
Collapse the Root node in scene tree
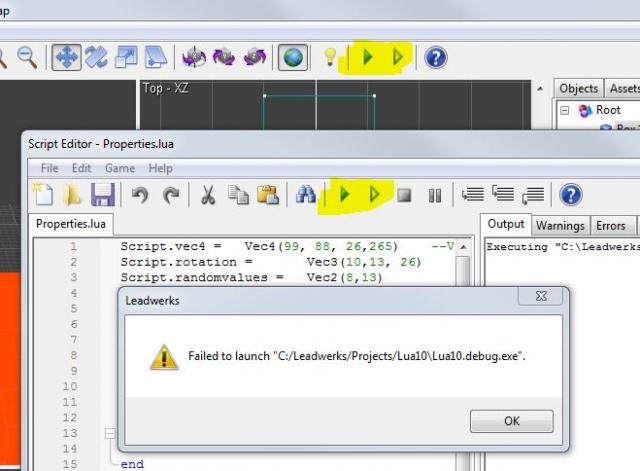564,111
